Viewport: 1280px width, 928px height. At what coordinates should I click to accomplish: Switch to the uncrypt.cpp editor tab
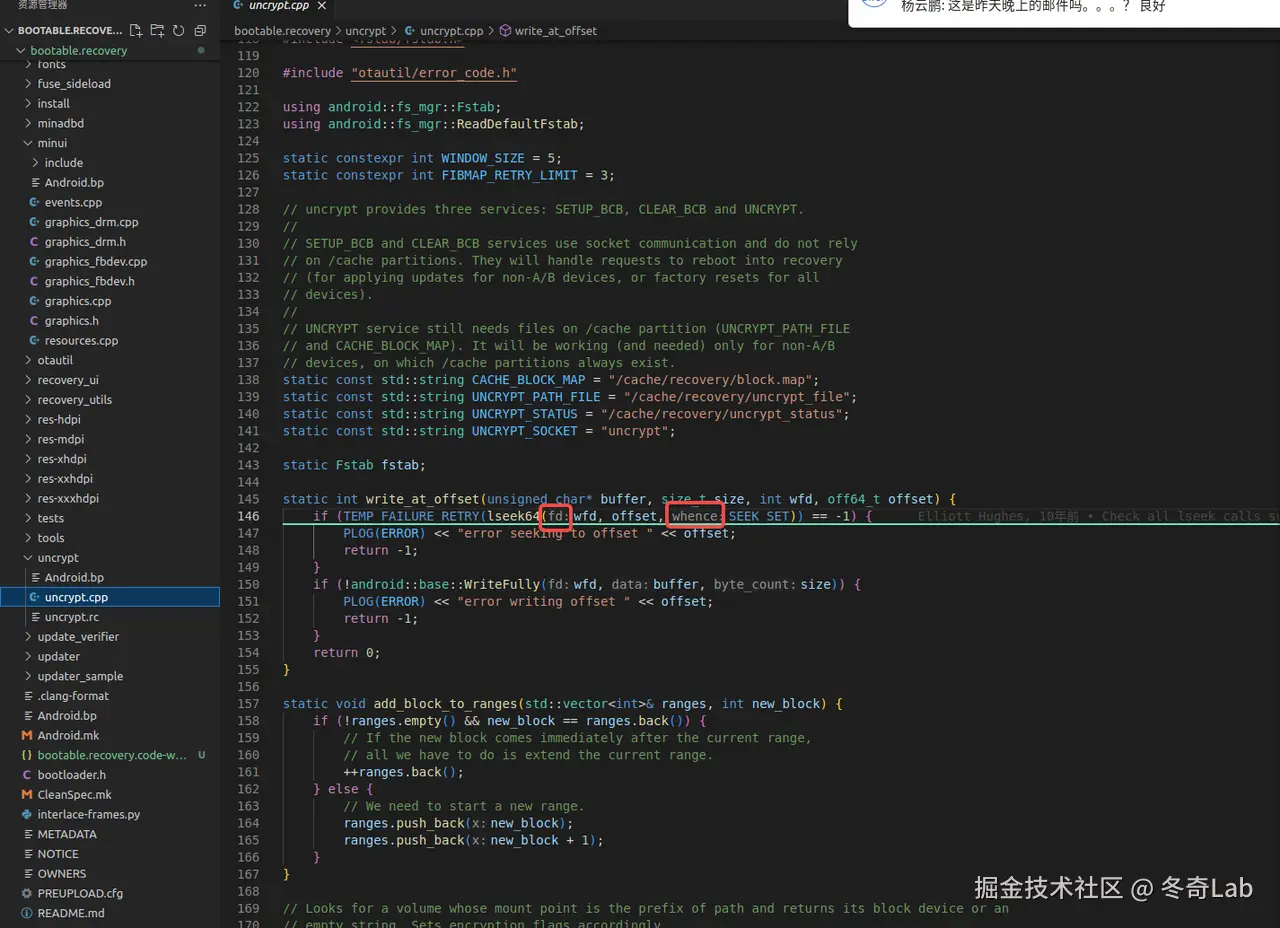point(277,6)
